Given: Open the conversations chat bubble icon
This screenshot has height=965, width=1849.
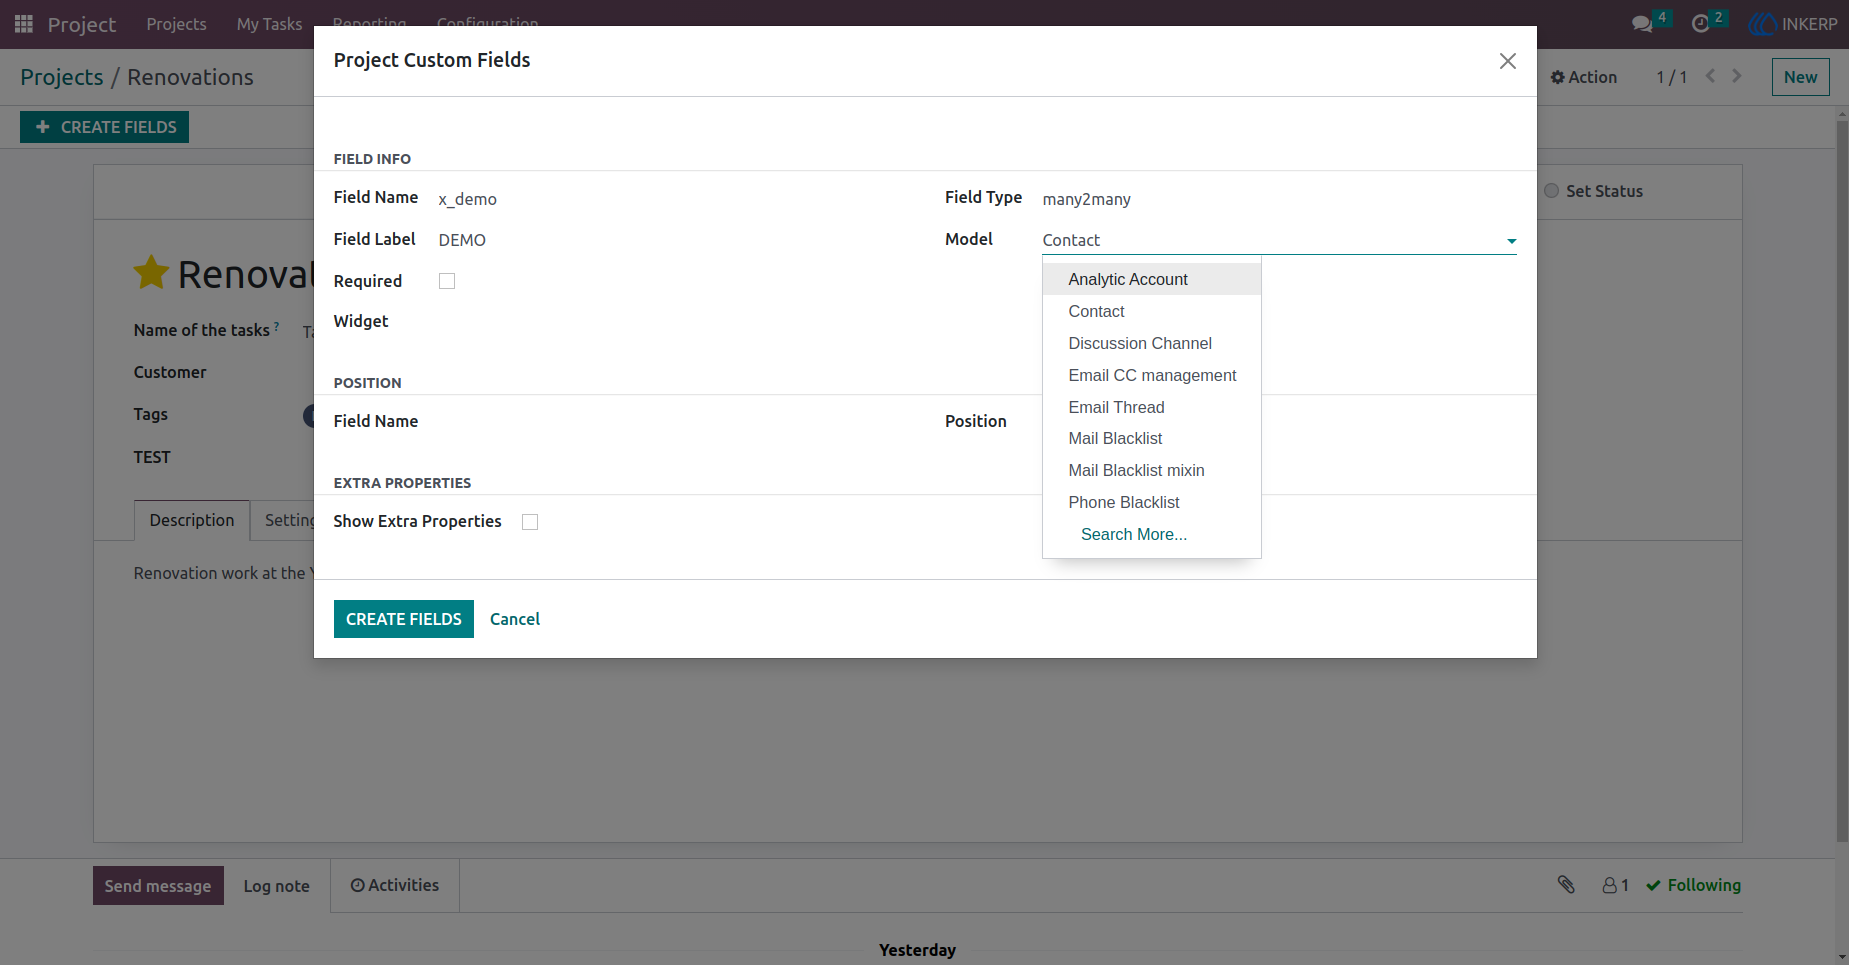Looking at the screenshot, I should tap(1642, 24).
